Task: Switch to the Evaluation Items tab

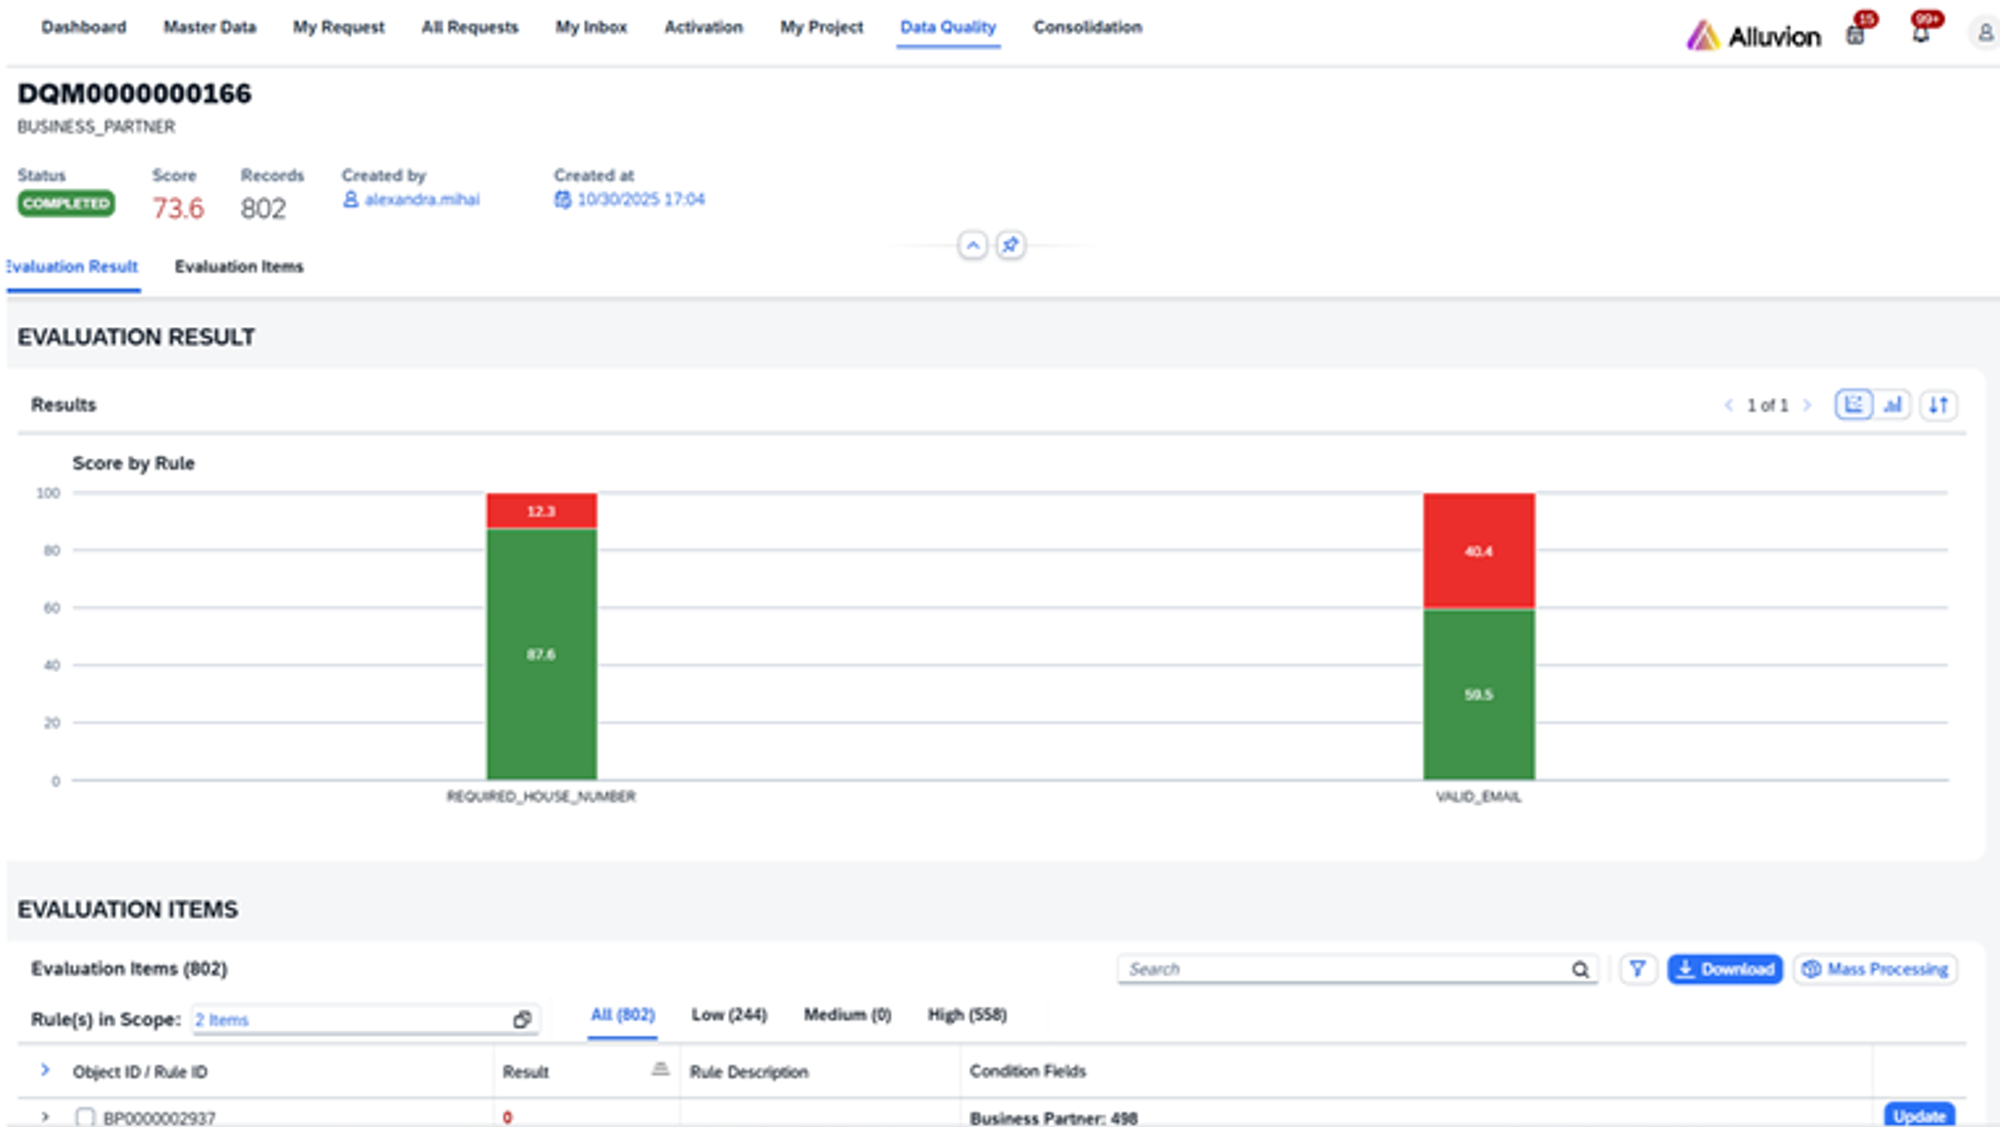Action: (x=239, y=266)
